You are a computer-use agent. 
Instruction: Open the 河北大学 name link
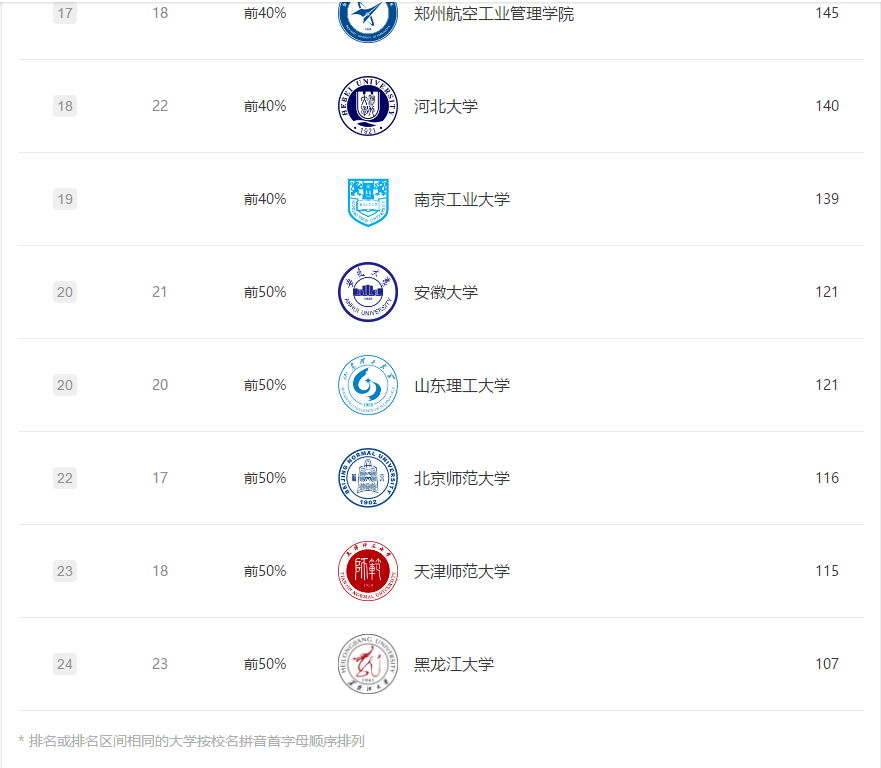446,106
